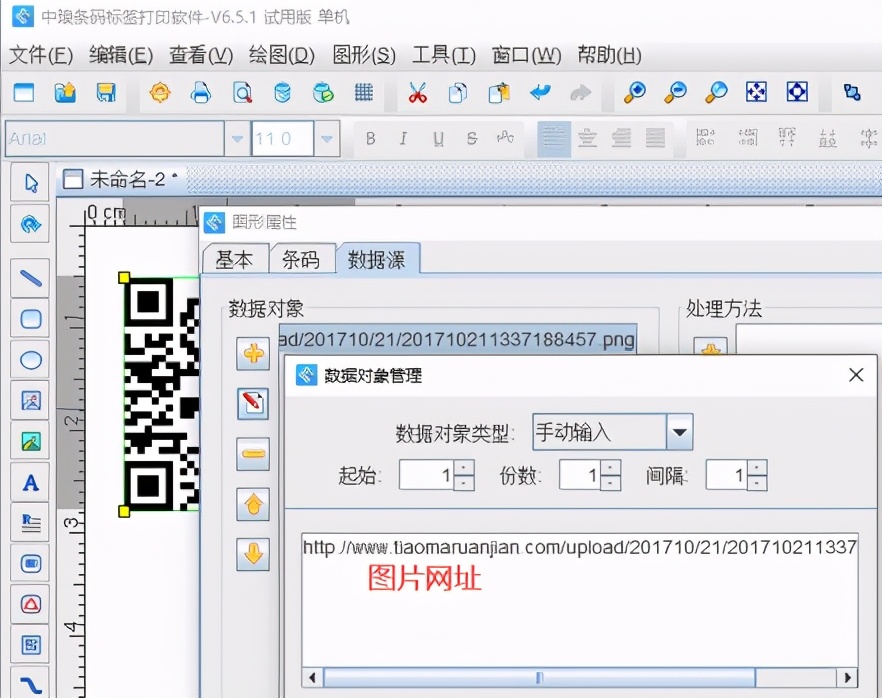Viewport: 882px width, 698px height.
Task: Toggle strikethrough formatting S
Action: pyautogui.click(x=472, y=138)
